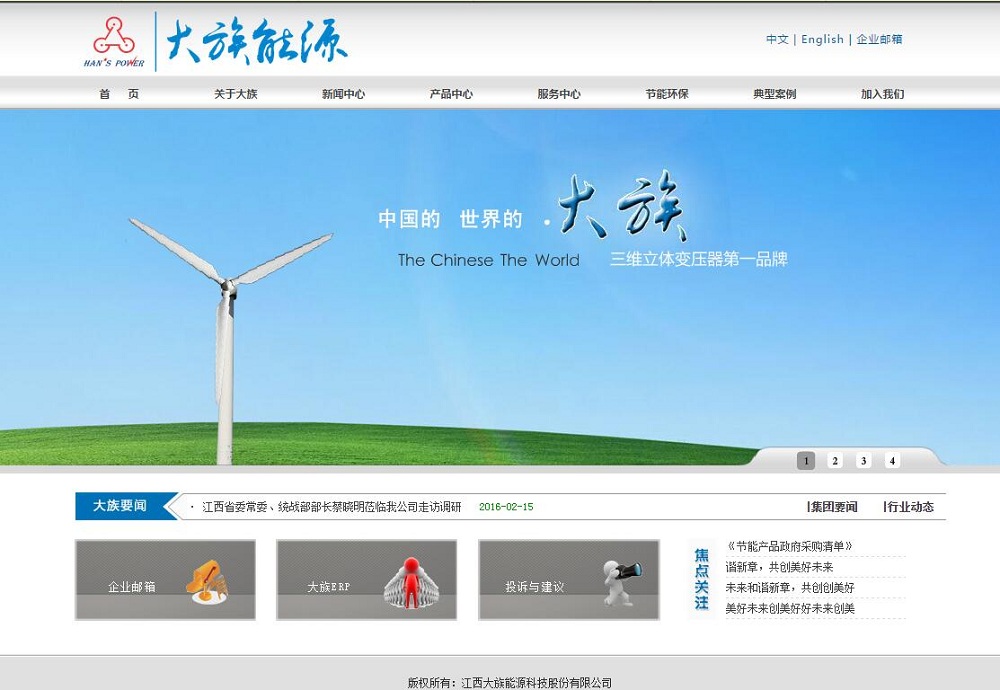Click the orange mail icon

point(206,582)
